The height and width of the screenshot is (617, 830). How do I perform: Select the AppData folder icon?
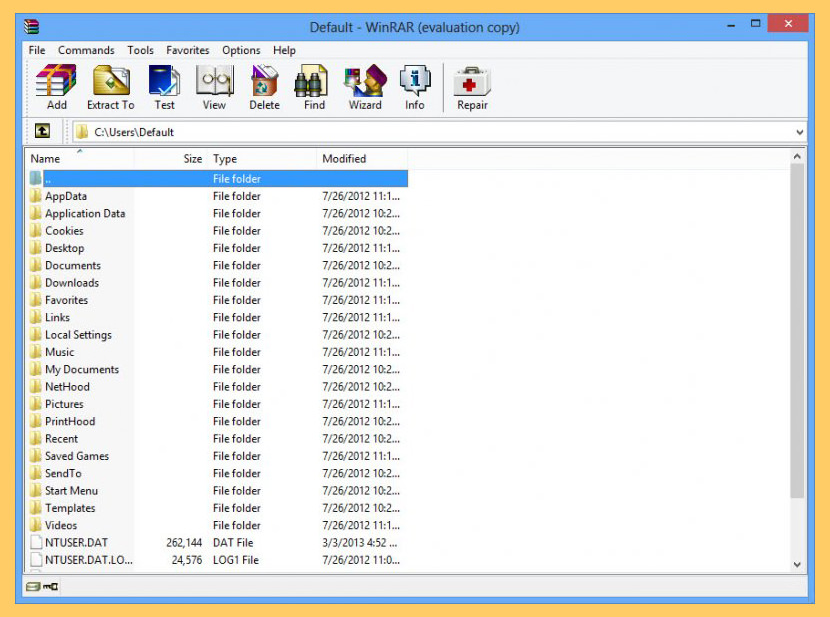click(35, 196)
